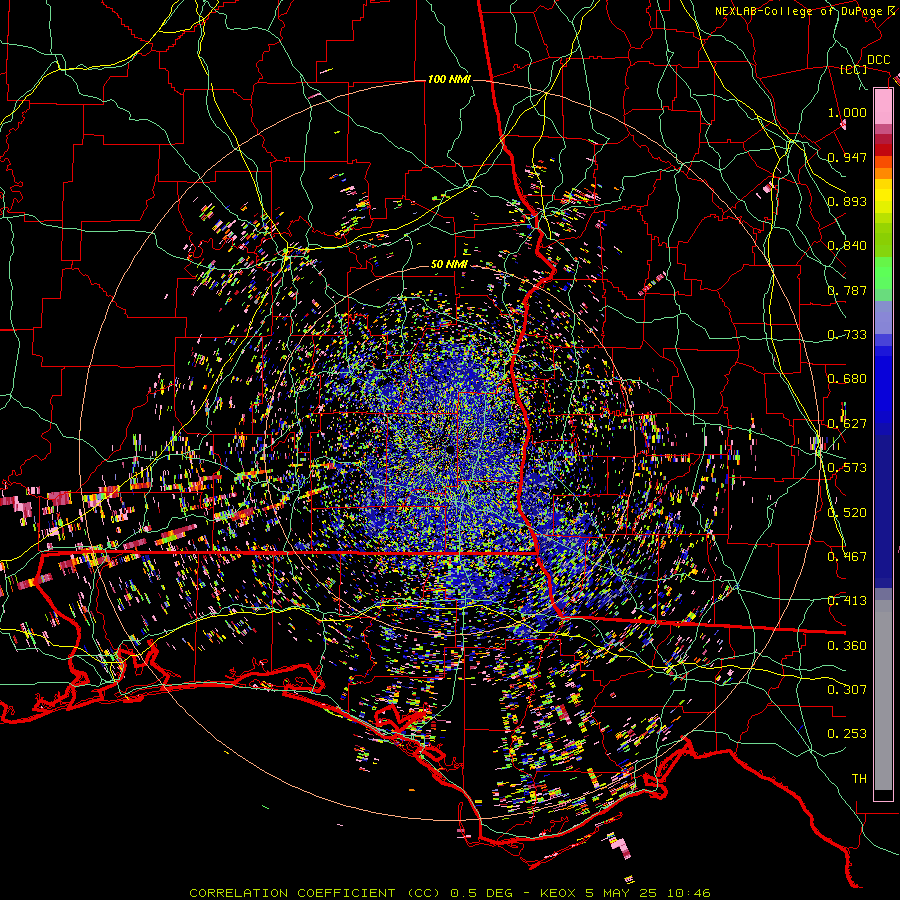Select the 0.680 legend value

847,379
